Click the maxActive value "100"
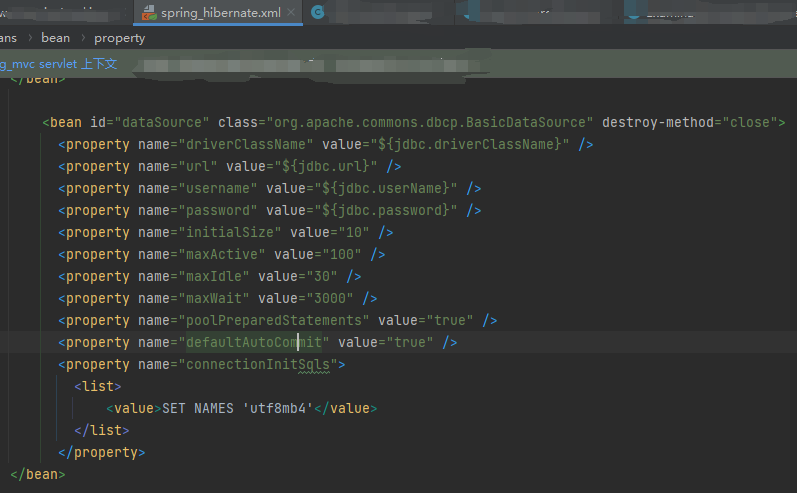The image size is (797, 493). point(342,255)
